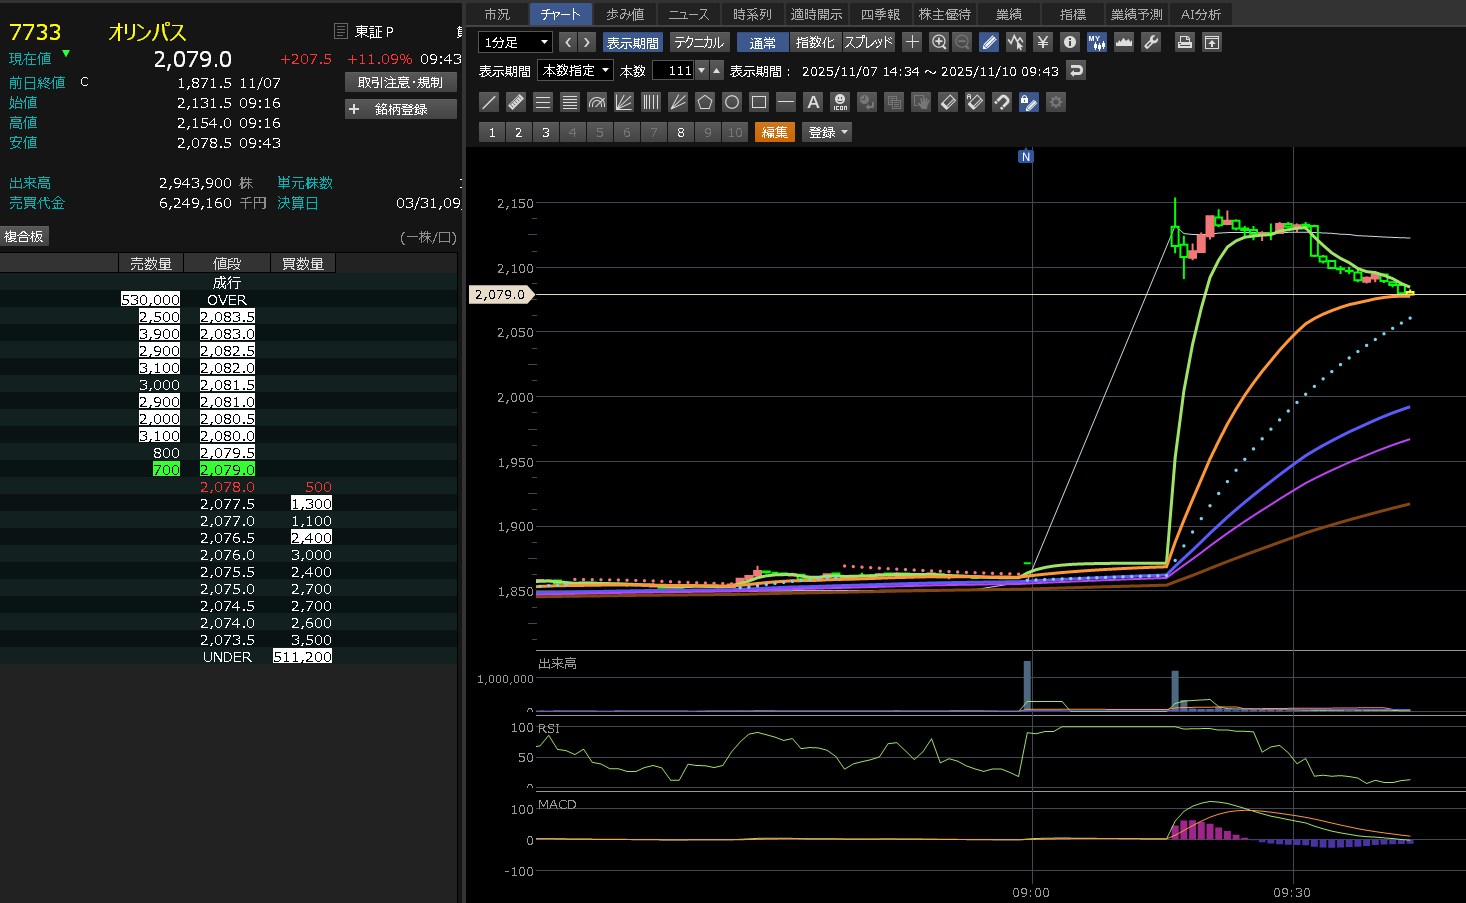Select the circle drawing tool
1466x903 pixels.
click(x=732, y=102)
